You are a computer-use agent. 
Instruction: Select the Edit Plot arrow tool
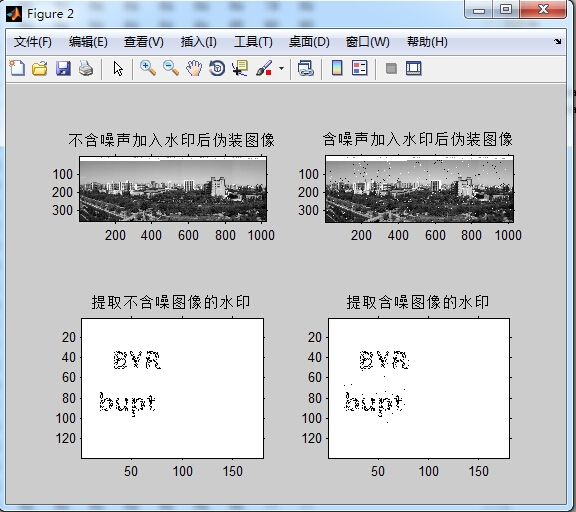coord(118,68)
